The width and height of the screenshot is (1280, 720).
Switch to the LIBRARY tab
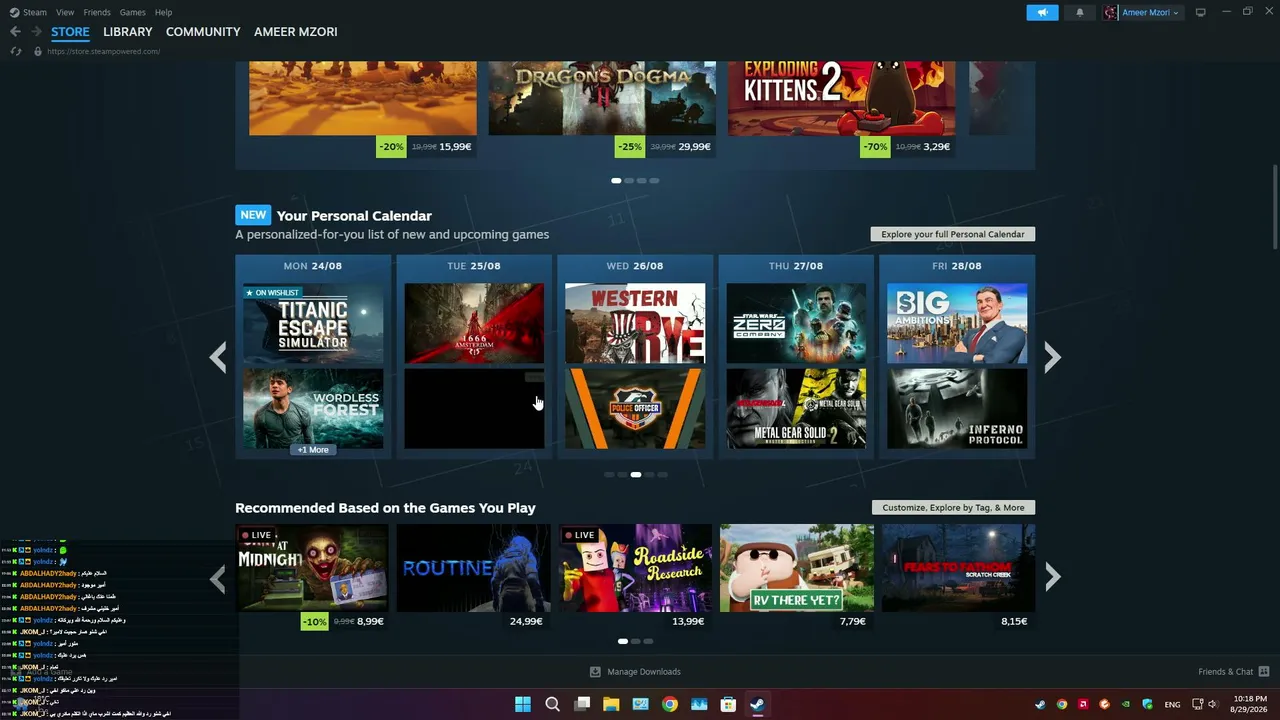click(x=128, y=32)
